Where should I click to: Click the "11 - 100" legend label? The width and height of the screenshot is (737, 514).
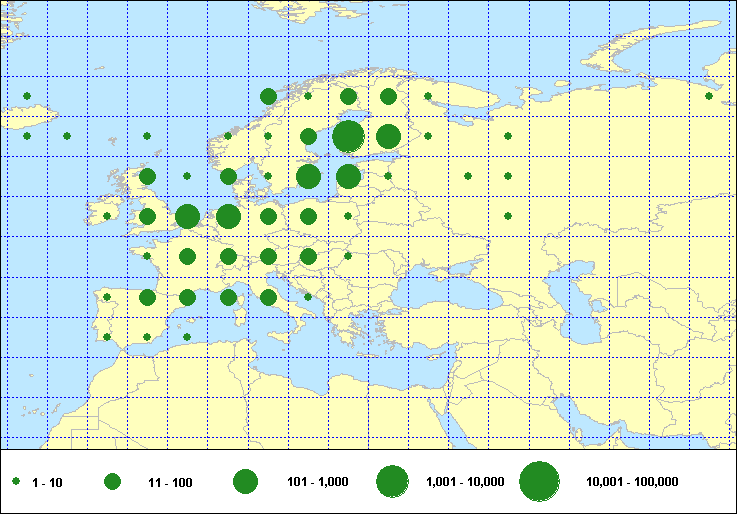pos(170,483)
